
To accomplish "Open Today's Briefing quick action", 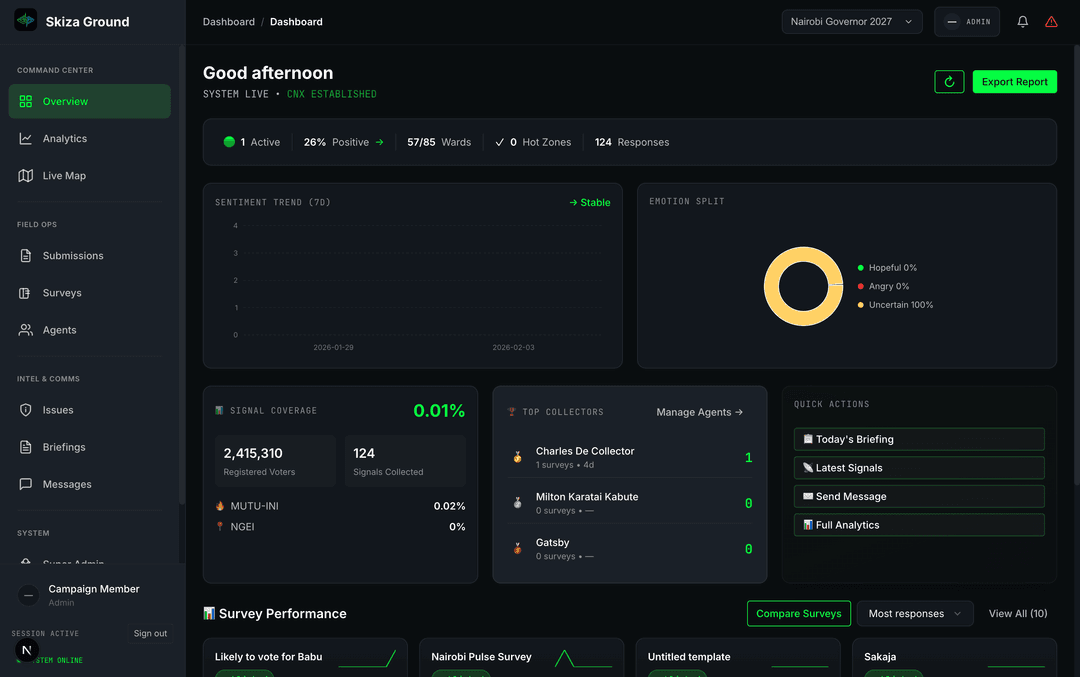I will (918, 439).
